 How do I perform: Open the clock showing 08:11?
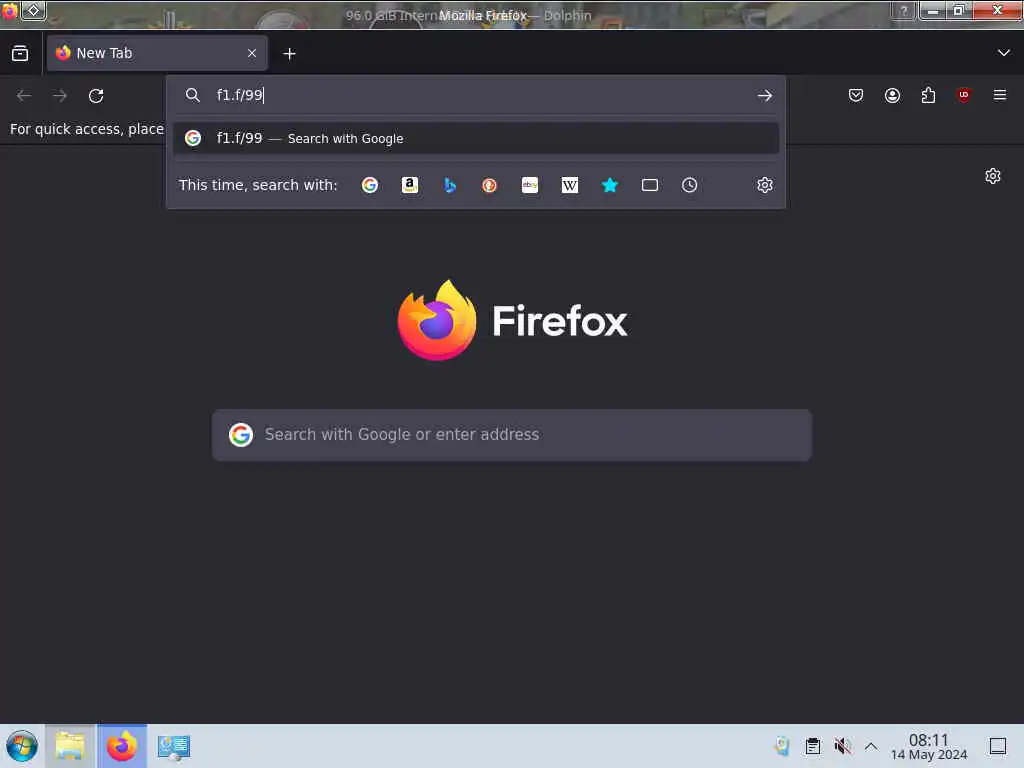(x=929, y=746)
